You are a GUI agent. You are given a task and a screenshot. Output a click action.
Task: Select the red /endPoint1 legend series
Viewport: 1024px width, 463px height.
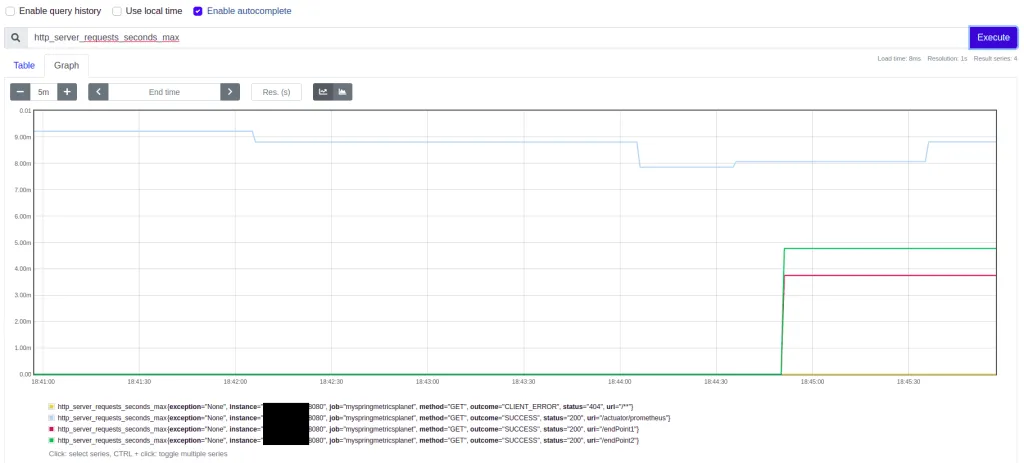(x=344, y=430)
